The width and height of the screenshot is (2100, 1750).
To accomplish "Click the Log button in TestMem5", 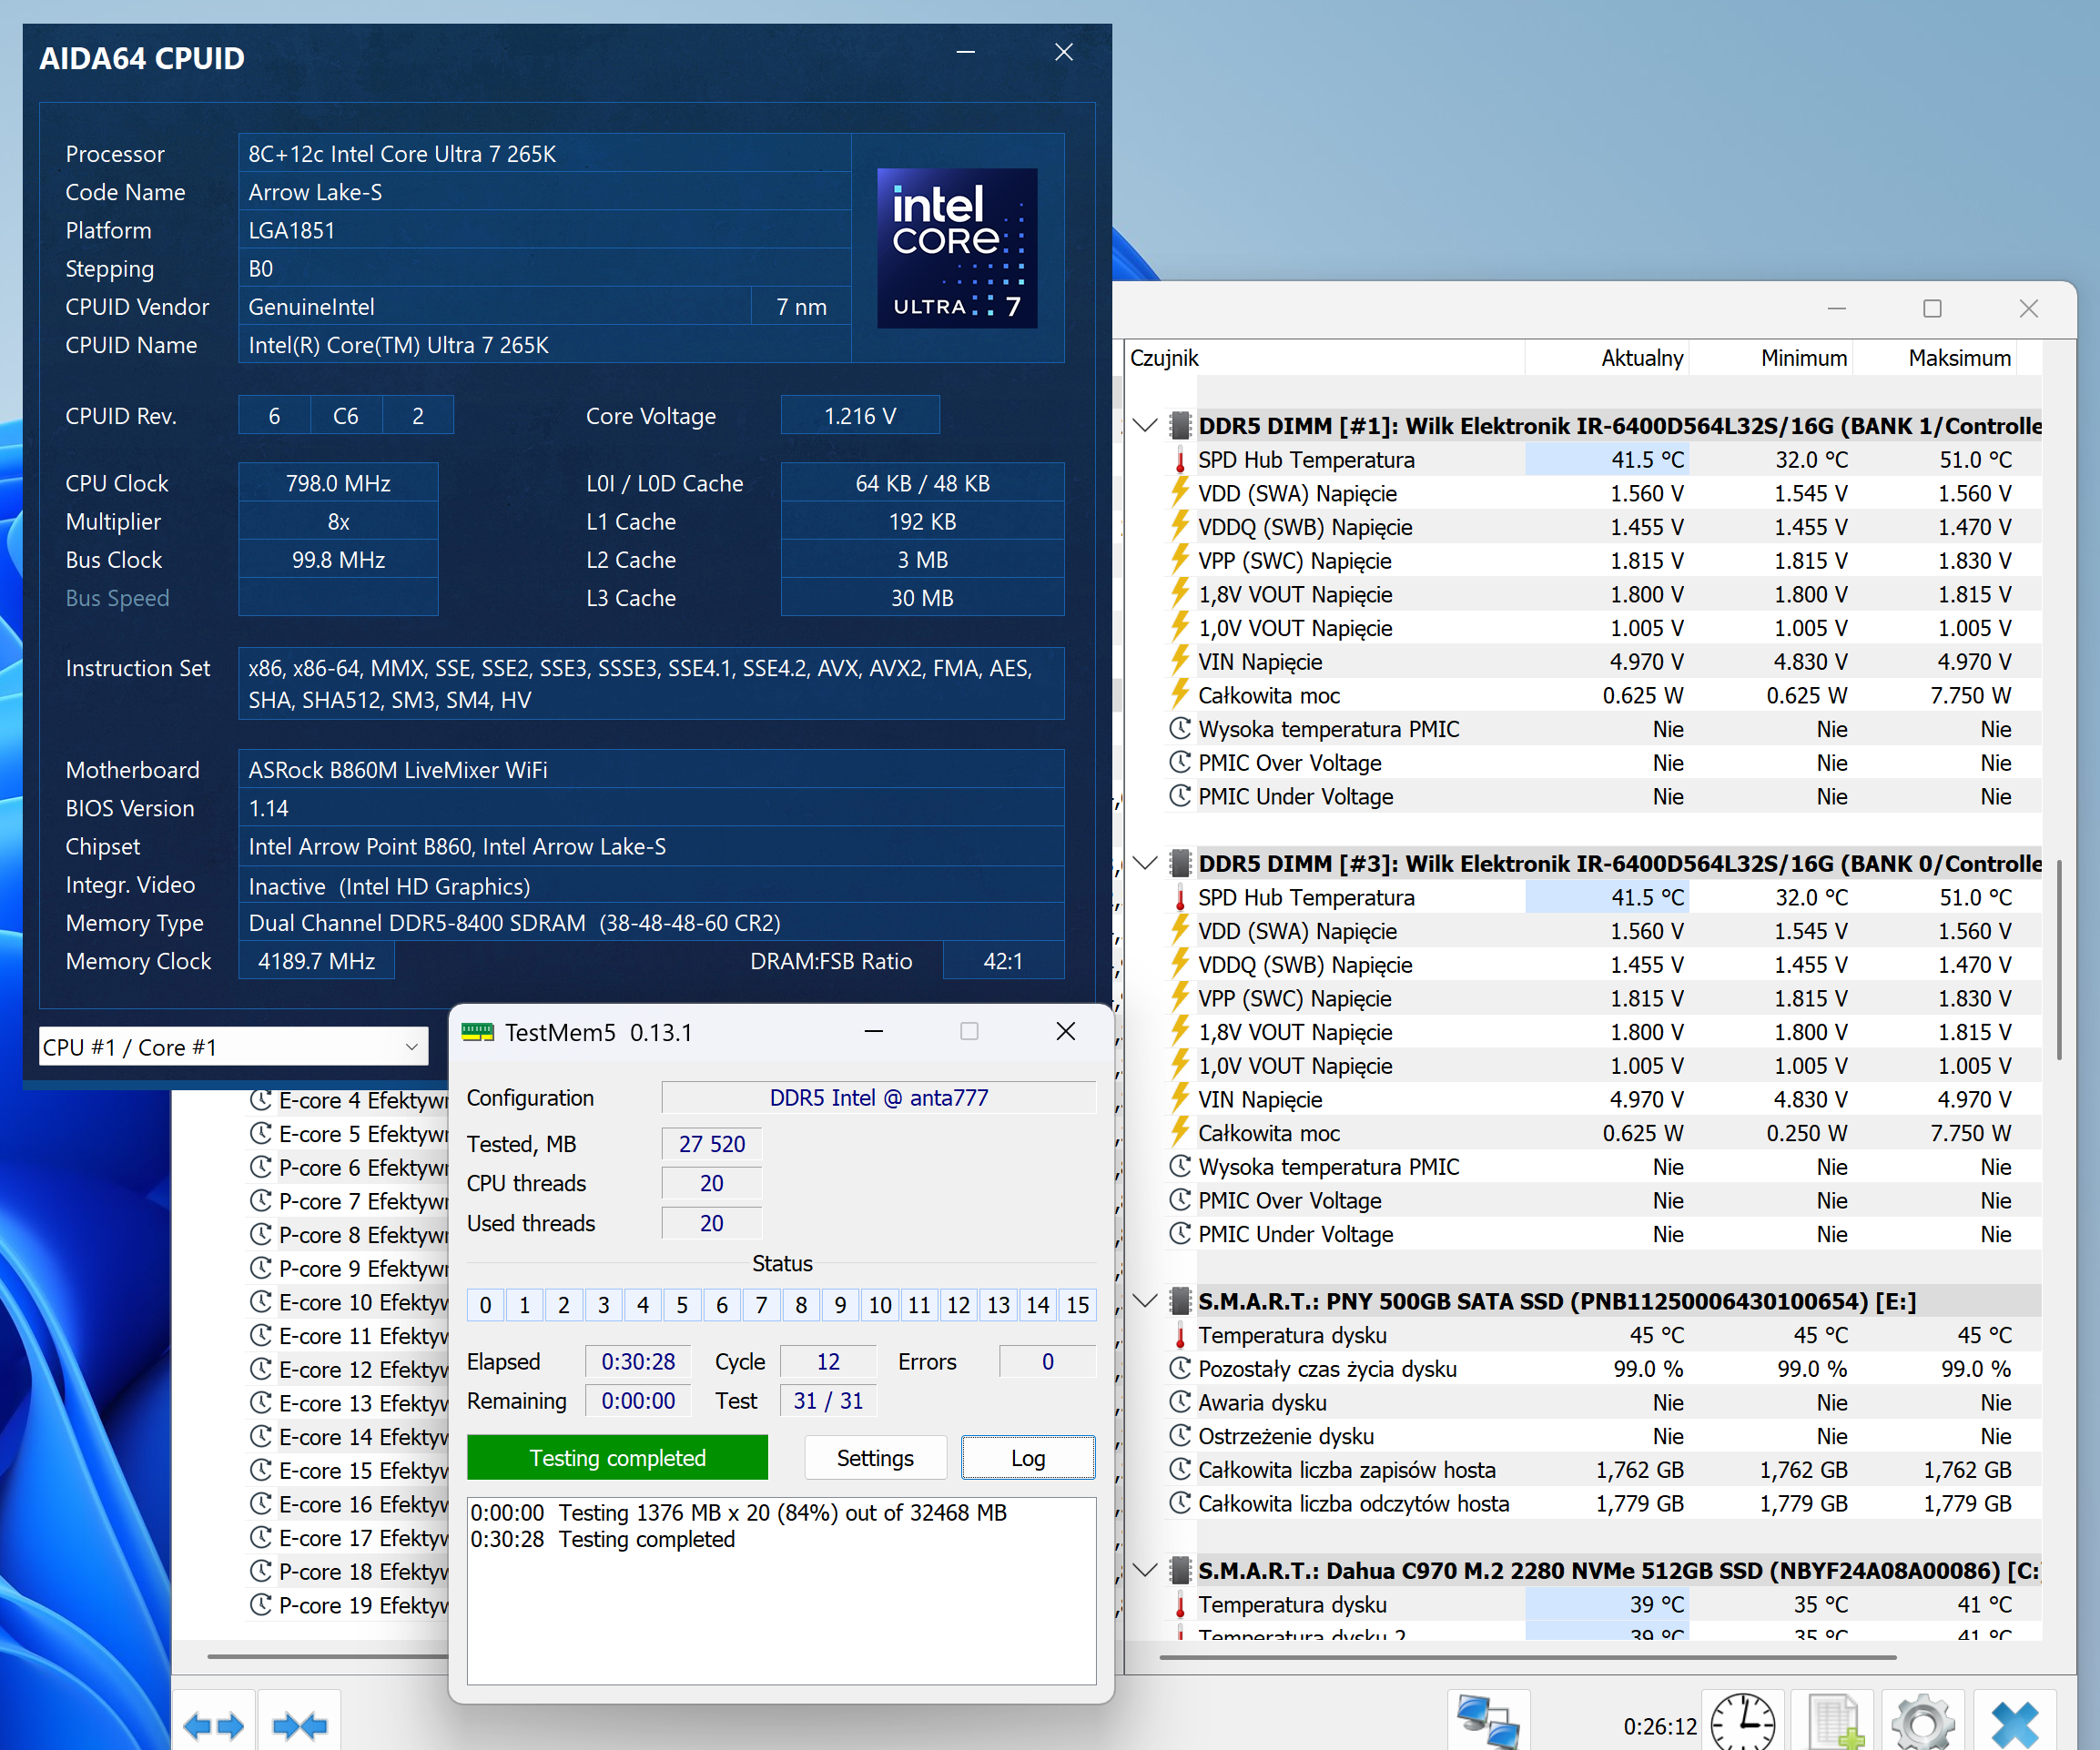I will pyautogui.click(x=1027, y=1458).
